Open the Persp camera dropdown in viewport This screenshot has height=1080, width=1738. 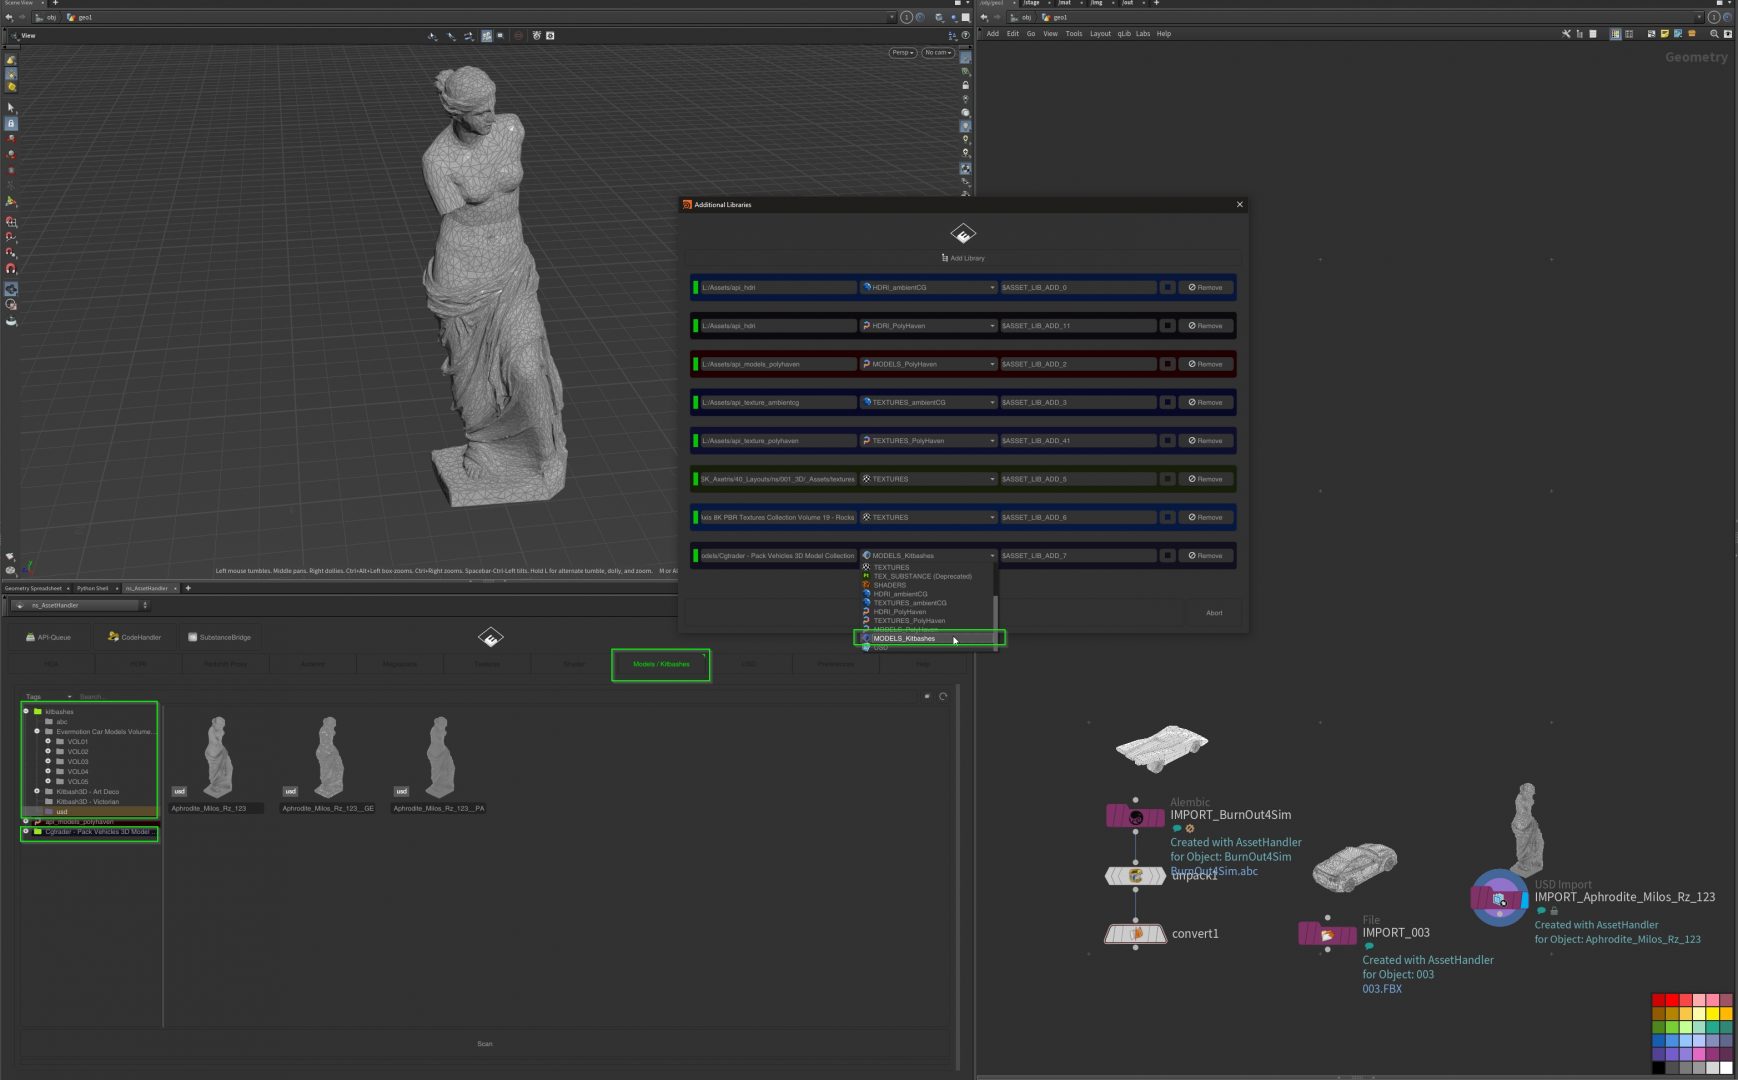[x=902, y=53]
